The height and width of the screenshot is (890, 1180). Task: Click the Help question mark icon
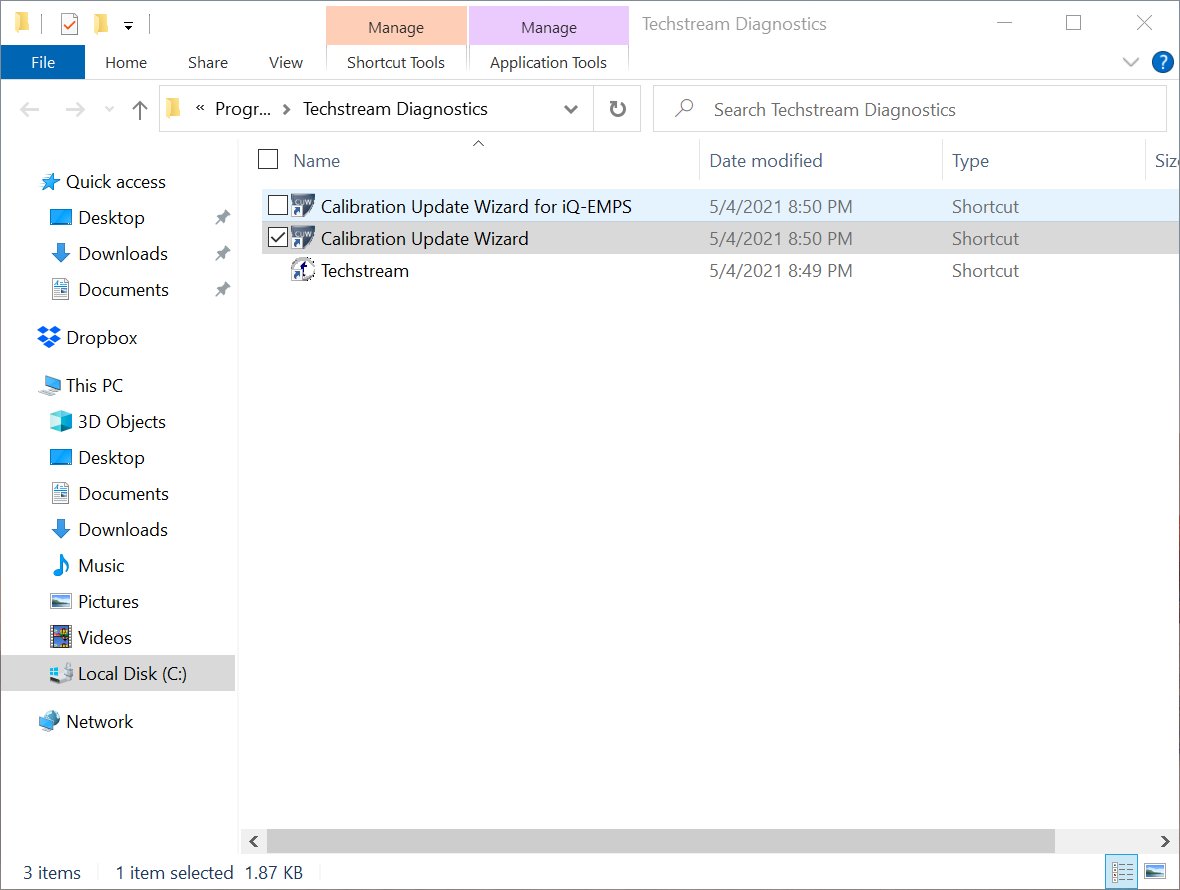(1162, 62)
